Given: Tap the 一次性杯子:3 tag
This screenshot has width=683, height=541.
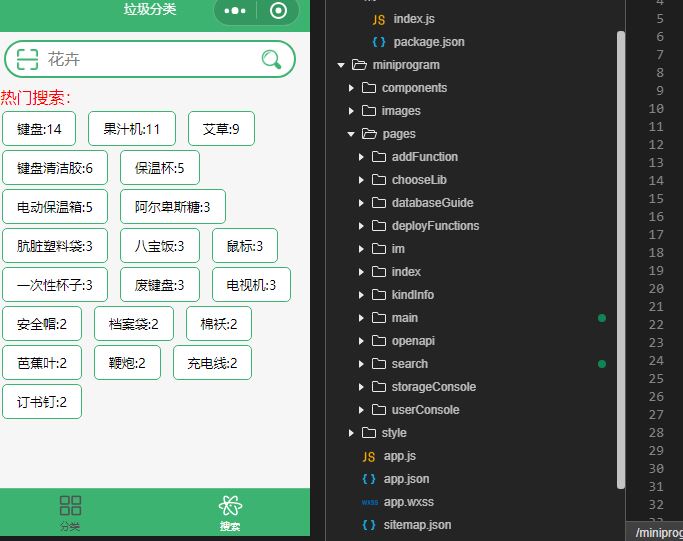Looking at the screenshot, I should [x=55, y=285].
